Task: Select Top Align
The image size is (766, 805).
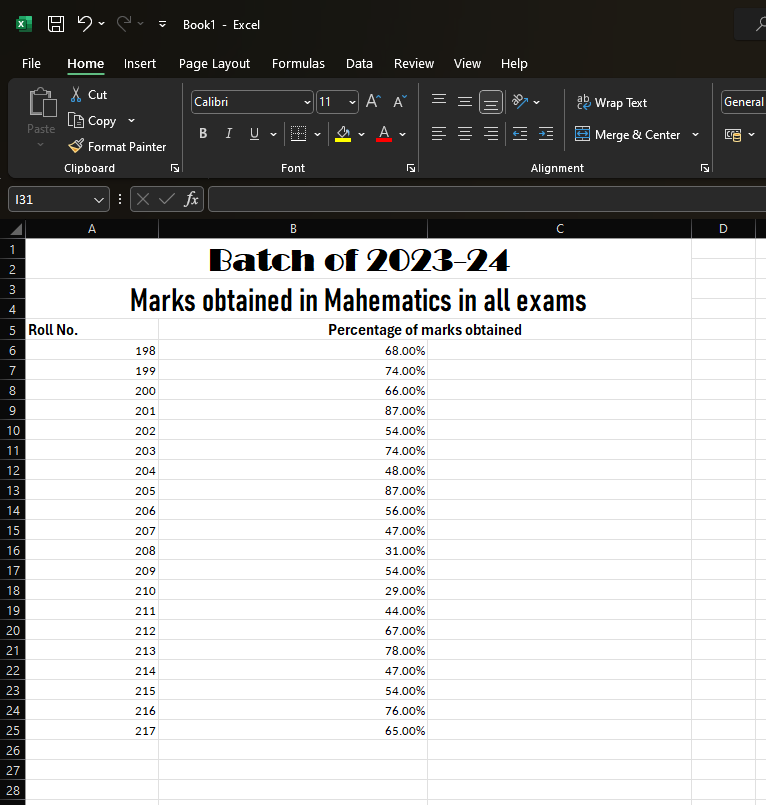Action: click(x=438, y=102)
